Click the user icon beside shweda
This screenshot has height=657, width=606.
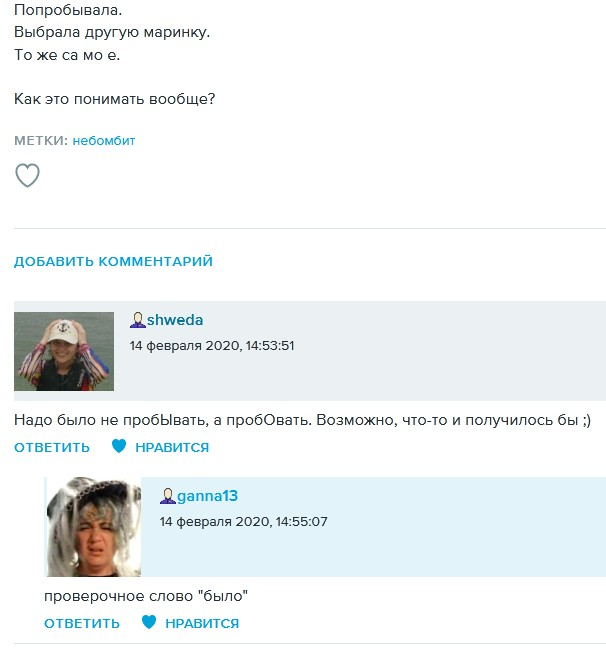point(137,321)
